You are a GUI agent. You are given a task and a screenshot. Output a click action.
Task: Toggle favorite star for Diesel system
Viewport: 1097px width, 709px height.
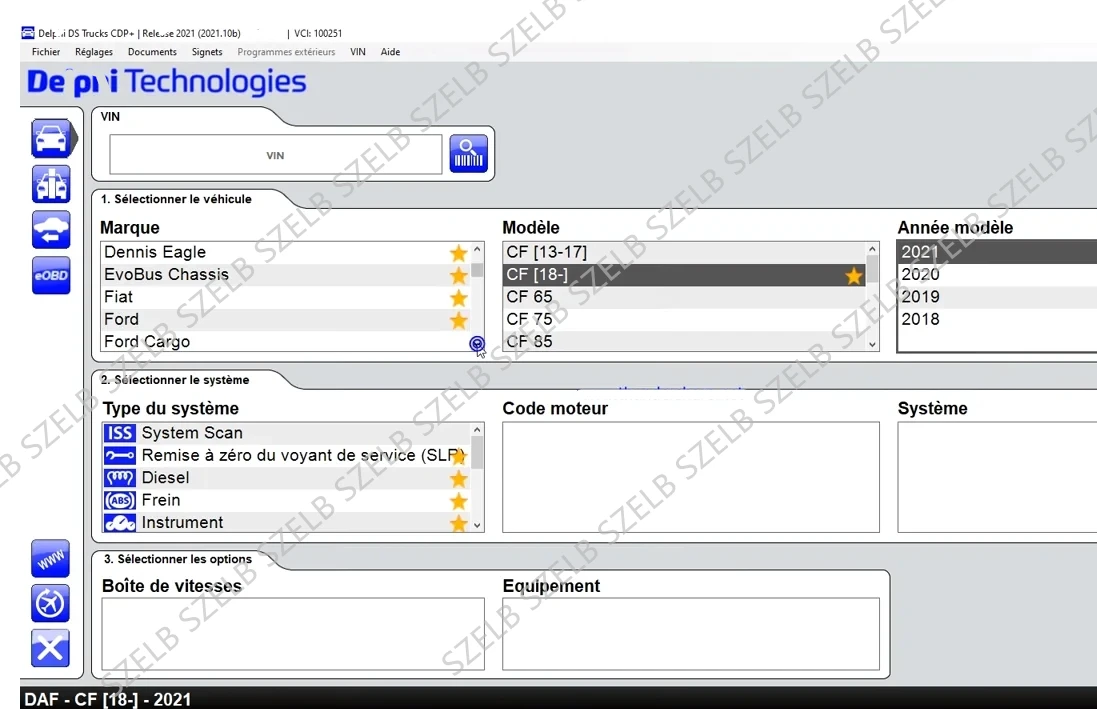point(458,479)
